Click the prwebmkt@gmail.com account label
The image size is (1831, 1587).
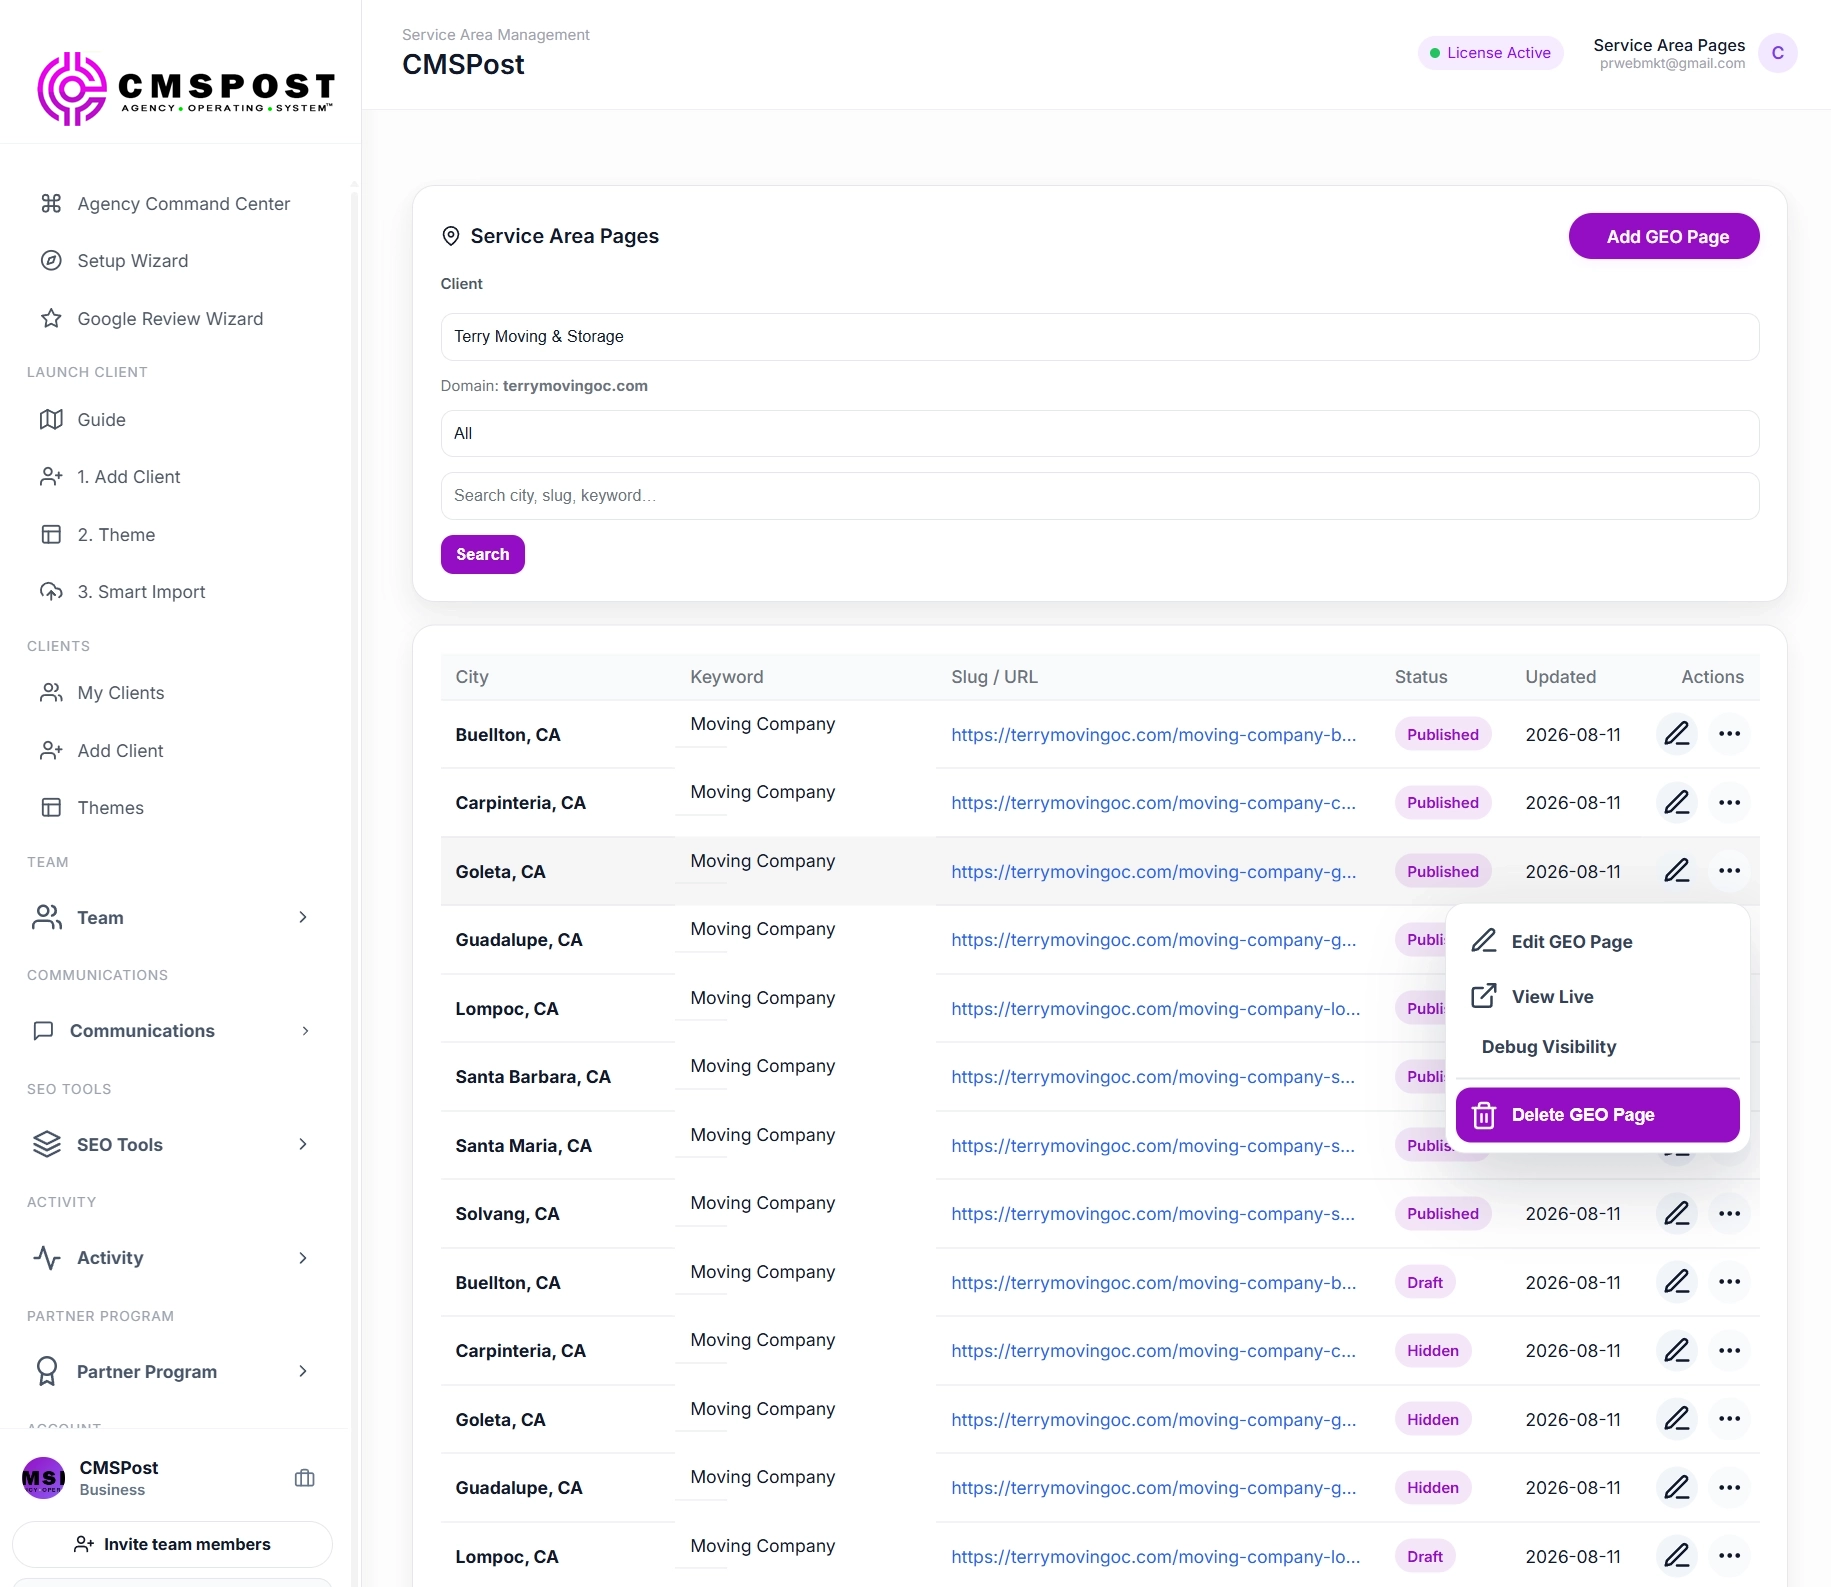[1672, 64]
